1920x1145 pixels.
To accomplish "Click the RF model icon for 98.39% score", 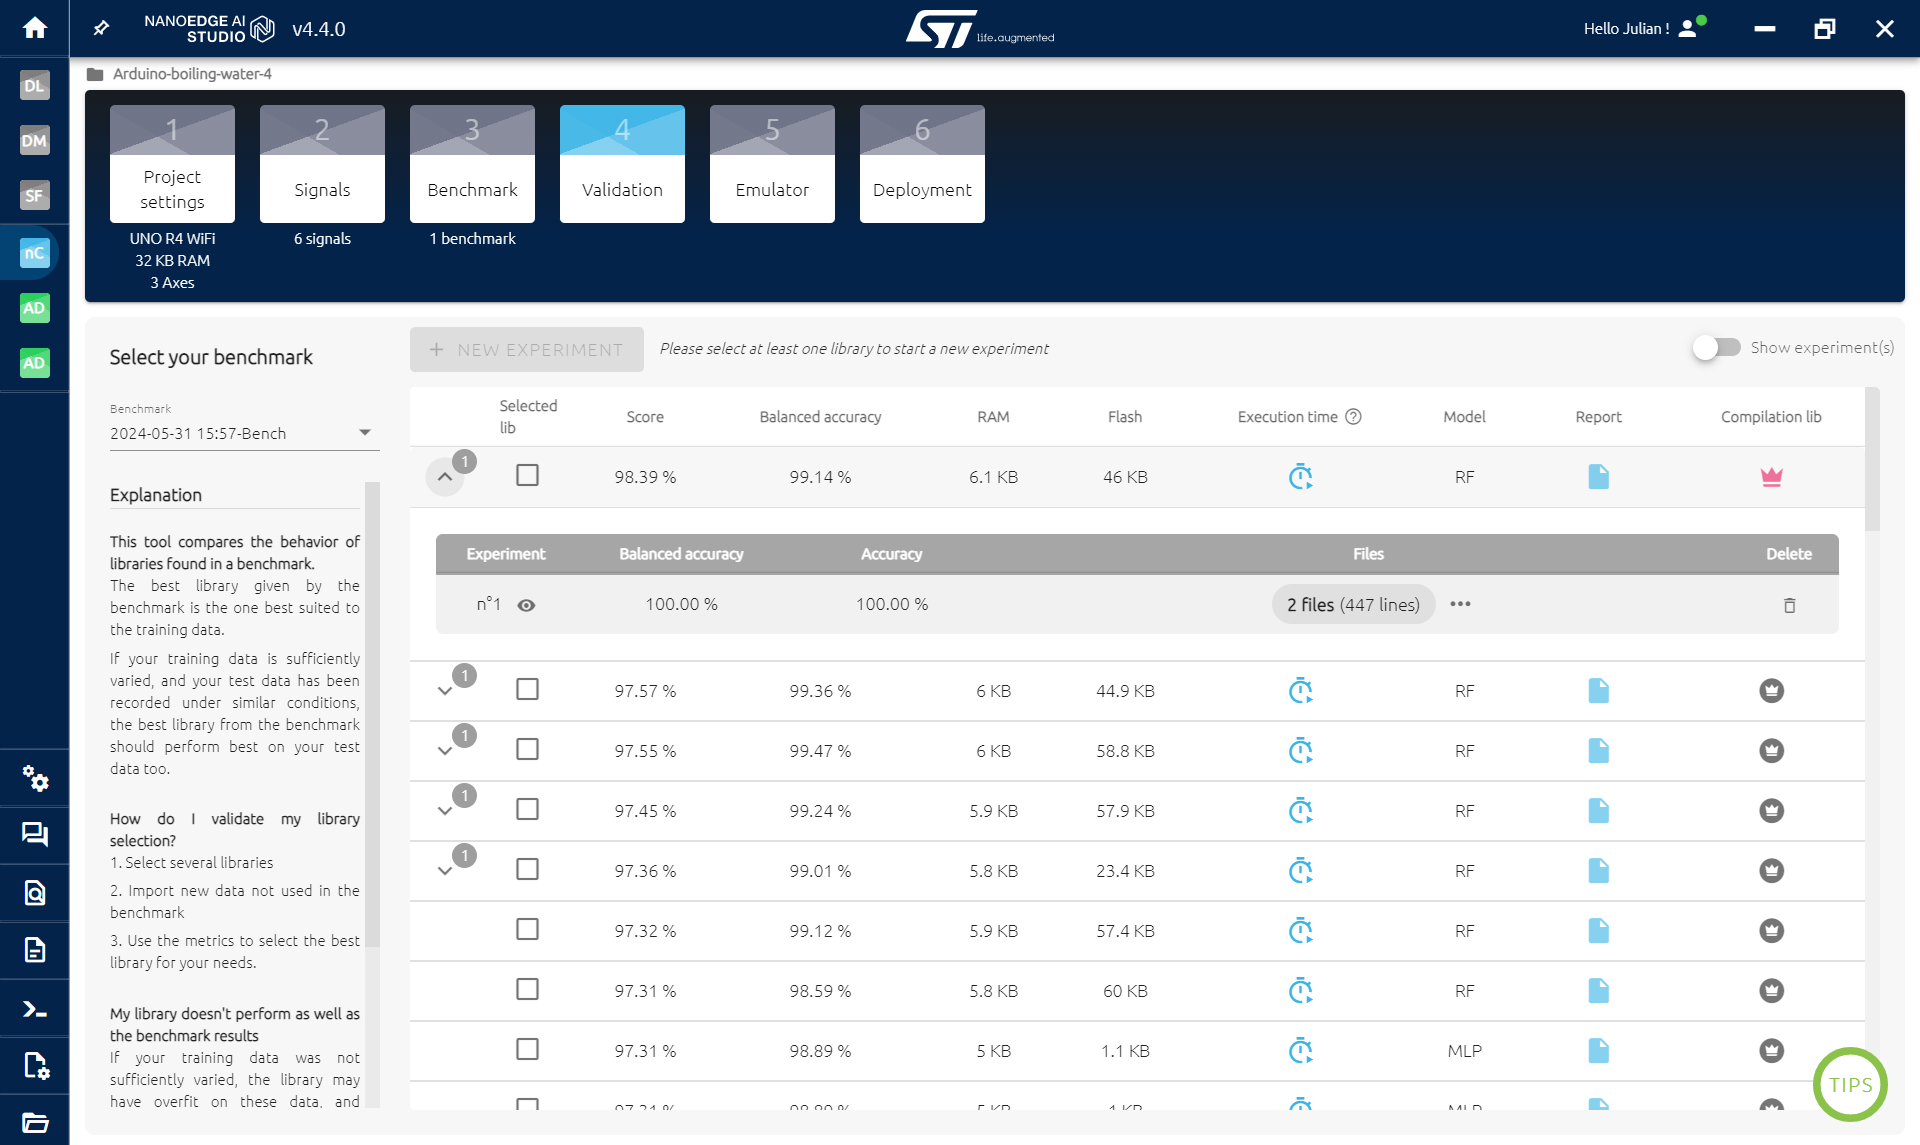I will (1465, 476).
